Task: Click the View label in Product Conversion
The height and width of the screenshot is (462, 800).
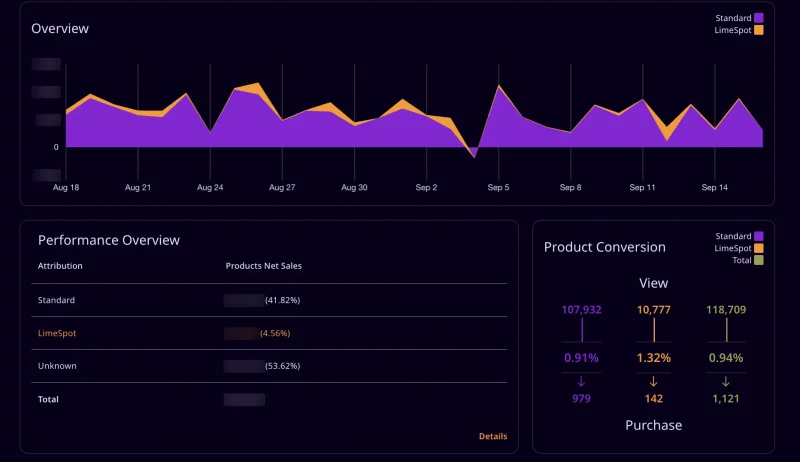Action: (654, 283)
